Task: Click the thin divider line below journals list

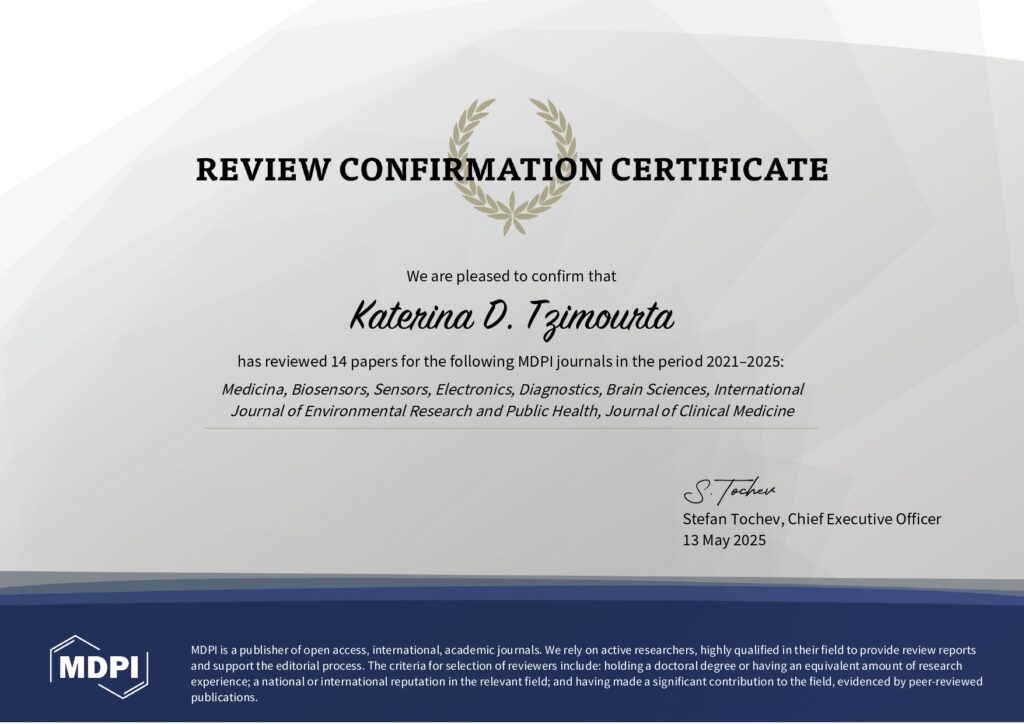Action: 511,429
